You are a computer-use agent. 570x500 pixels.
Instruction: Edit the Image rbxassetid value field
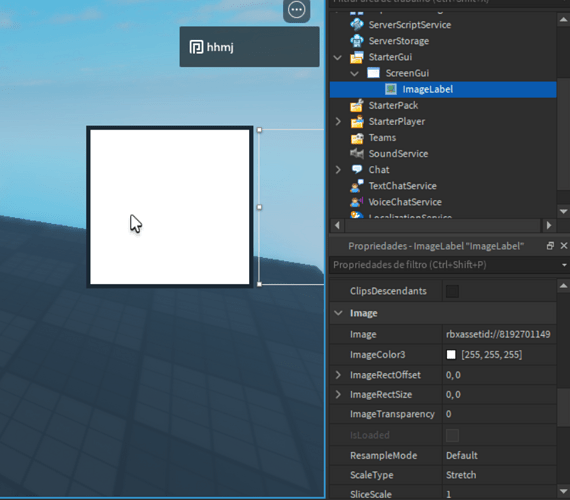pos(499,334)
